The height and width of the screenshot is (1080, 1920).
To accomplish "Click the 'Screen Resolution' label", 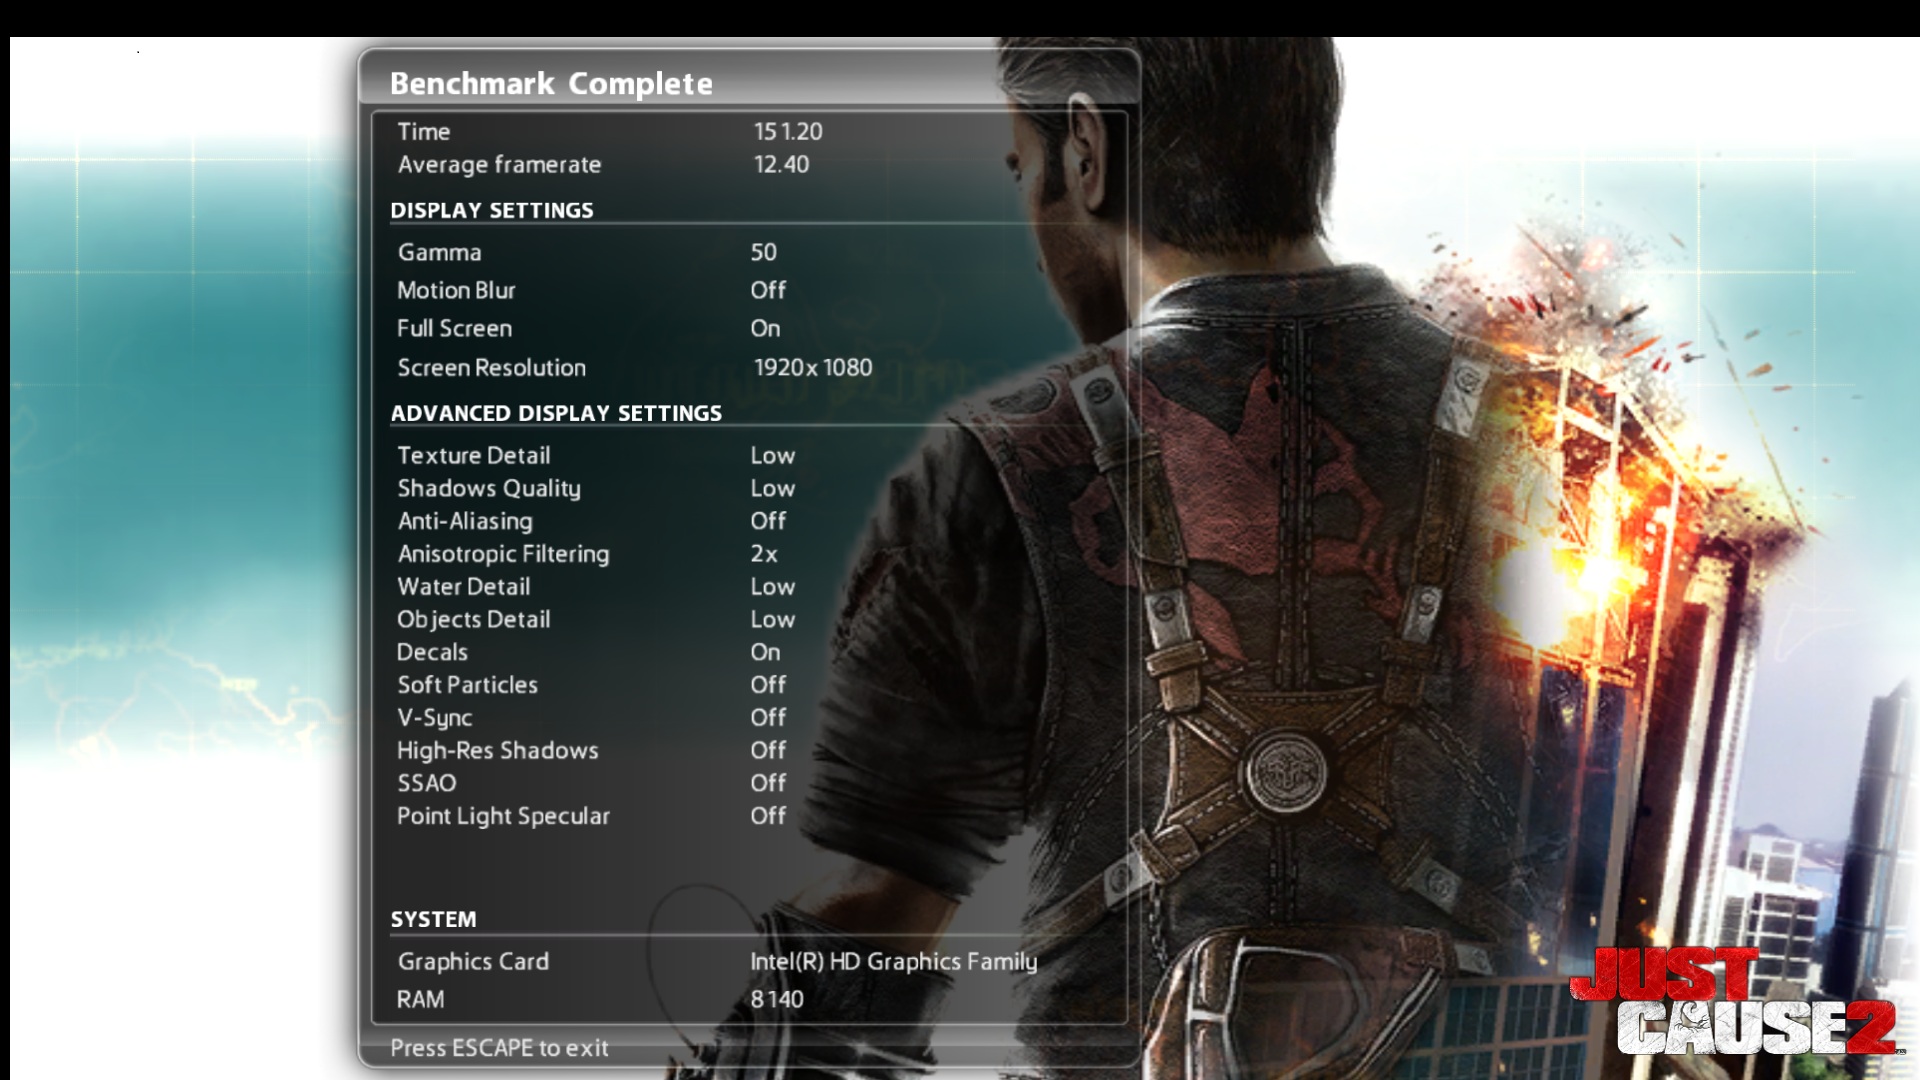I will [x=492, y=367].
